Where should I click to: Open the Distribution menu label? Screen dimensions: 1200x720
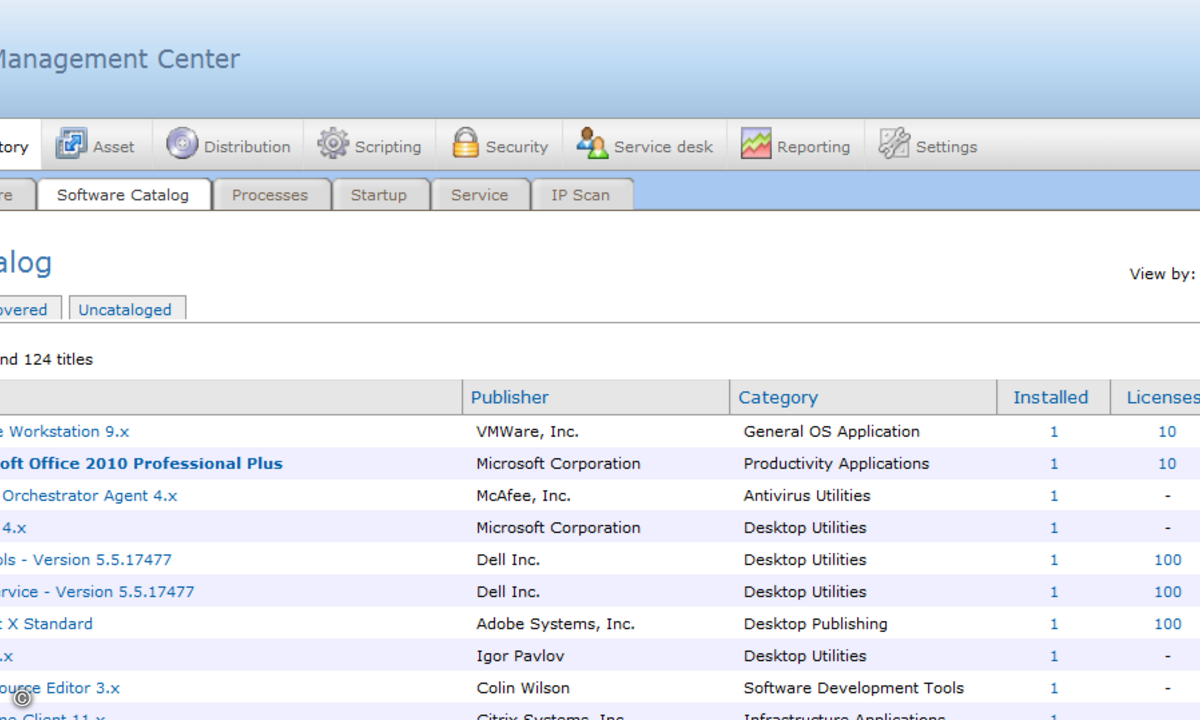(247, 147)
